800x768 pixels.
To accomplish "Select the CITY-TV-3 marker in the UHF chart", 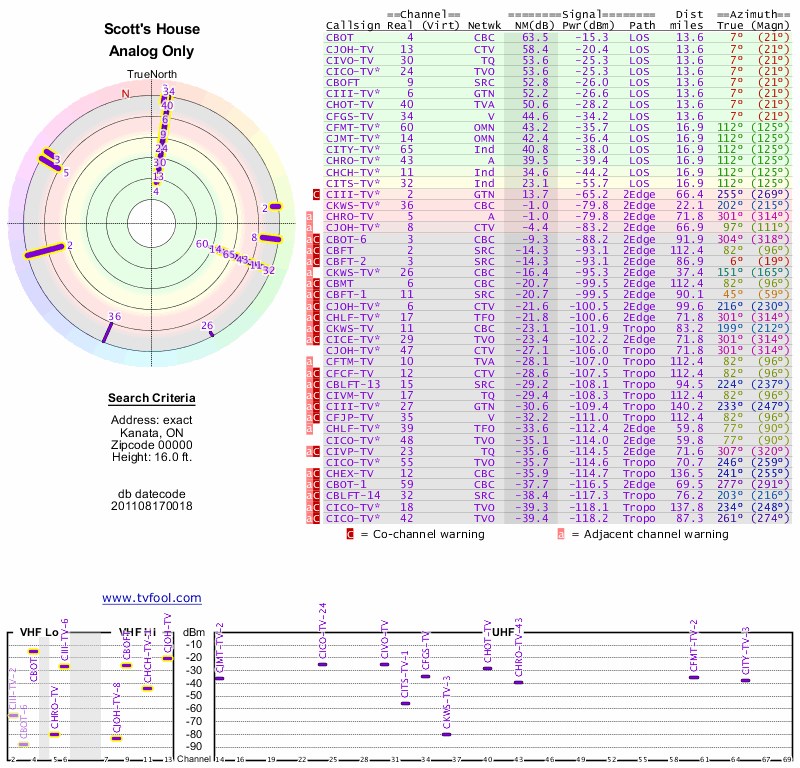I will coord(745,680).
